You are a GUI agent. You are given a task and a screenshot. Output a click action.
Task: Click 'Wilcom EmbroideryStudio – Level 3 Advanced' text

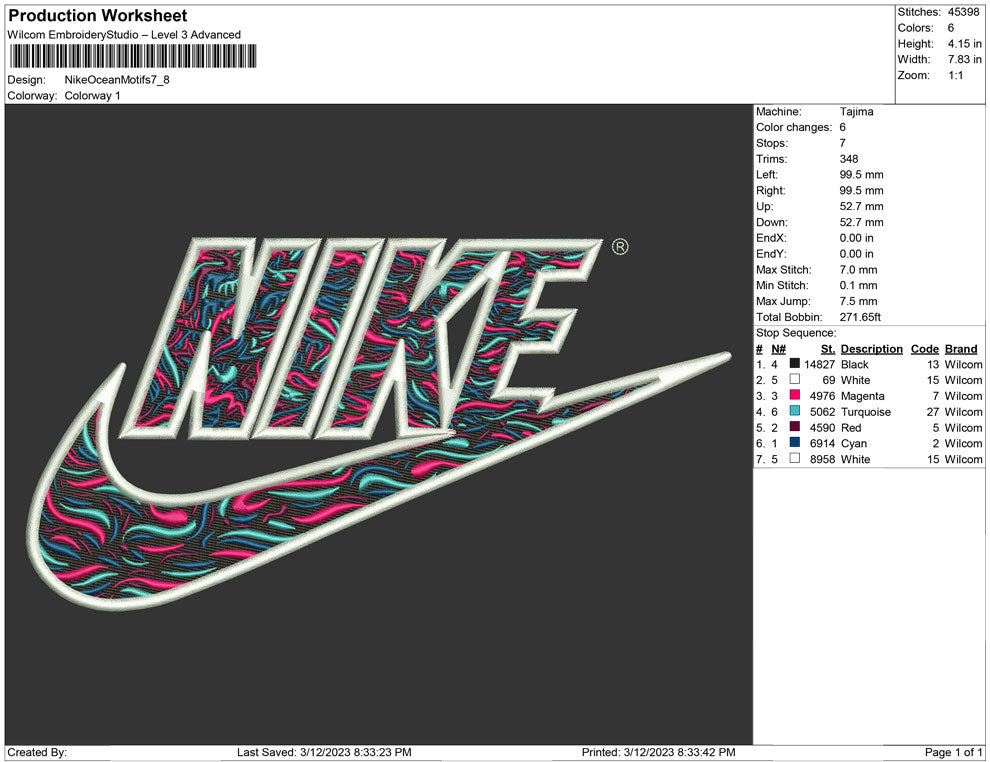pos(124,35)
